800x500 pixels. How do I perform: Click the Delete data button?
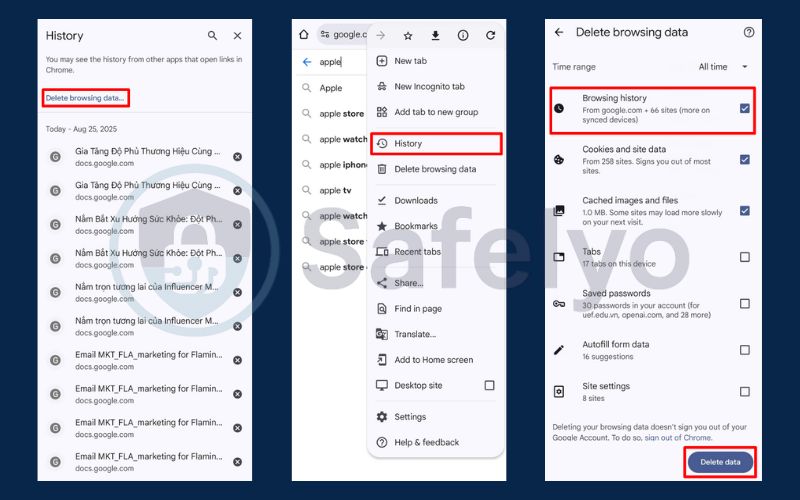point(720,462)
